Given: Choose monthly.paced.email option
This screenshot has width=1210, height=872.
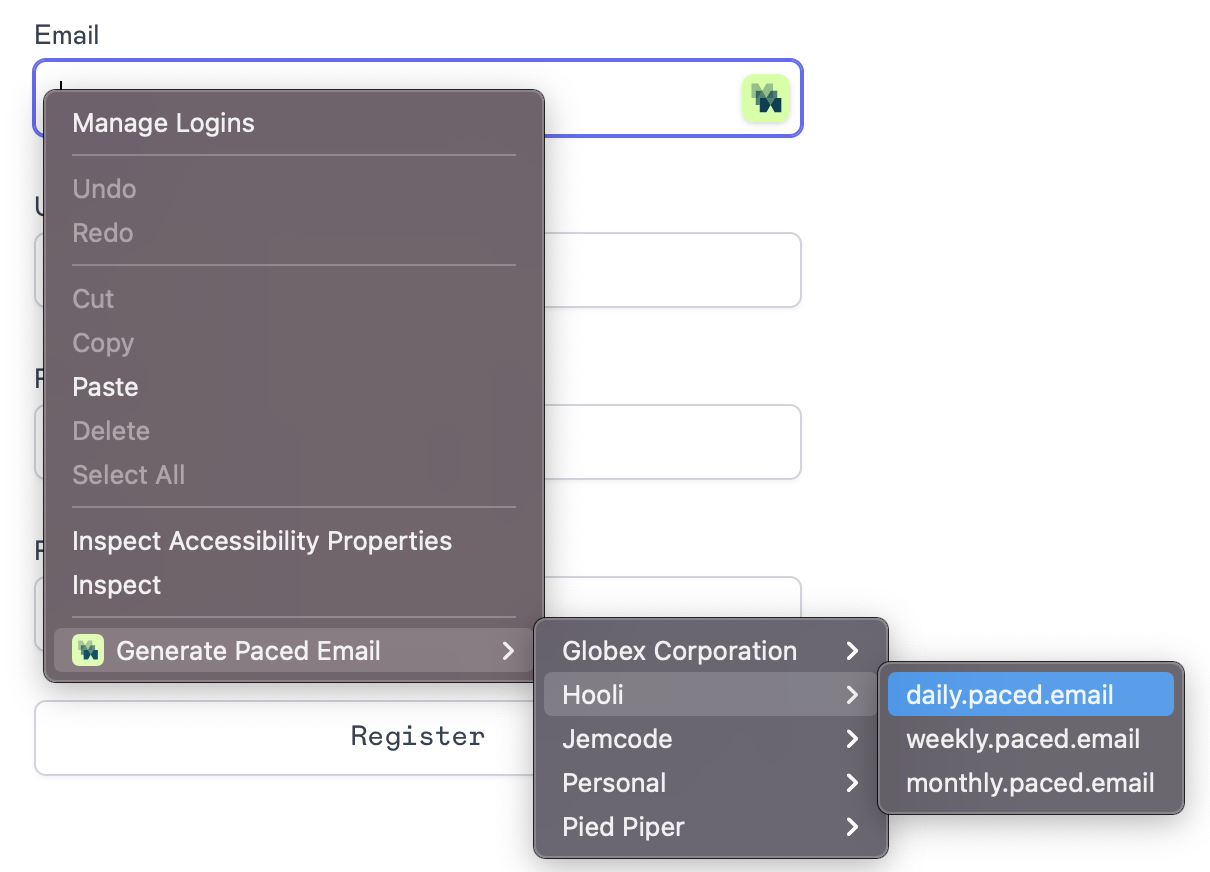Looking at the screenshot, I should pos(1029,782).
